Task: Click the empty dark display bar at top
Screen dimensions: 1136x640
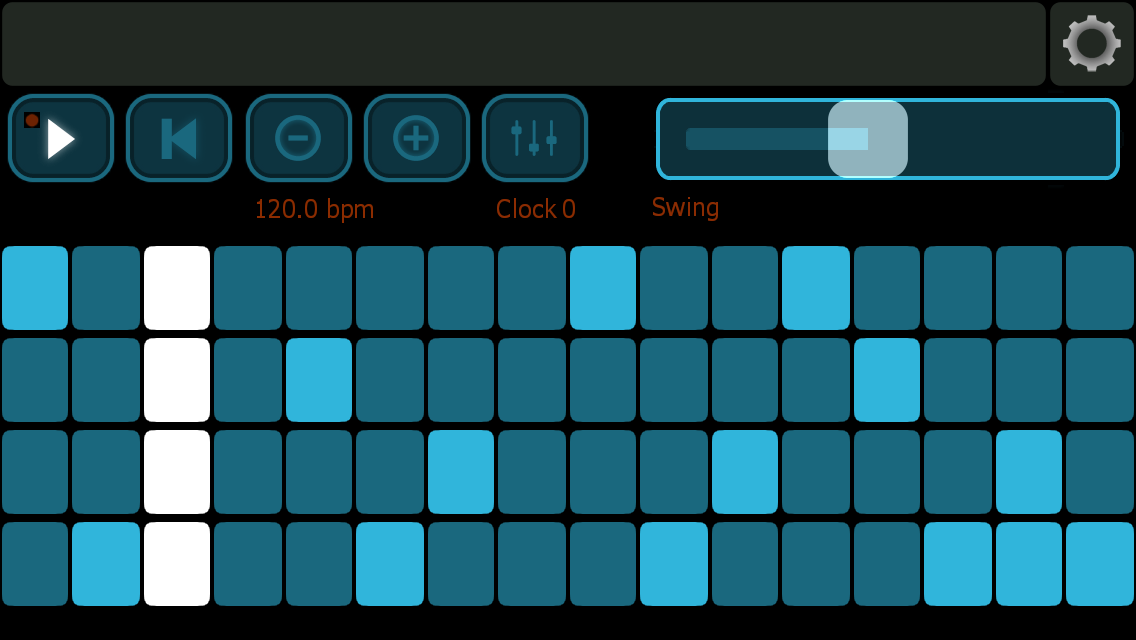Action: coord(523,44)
